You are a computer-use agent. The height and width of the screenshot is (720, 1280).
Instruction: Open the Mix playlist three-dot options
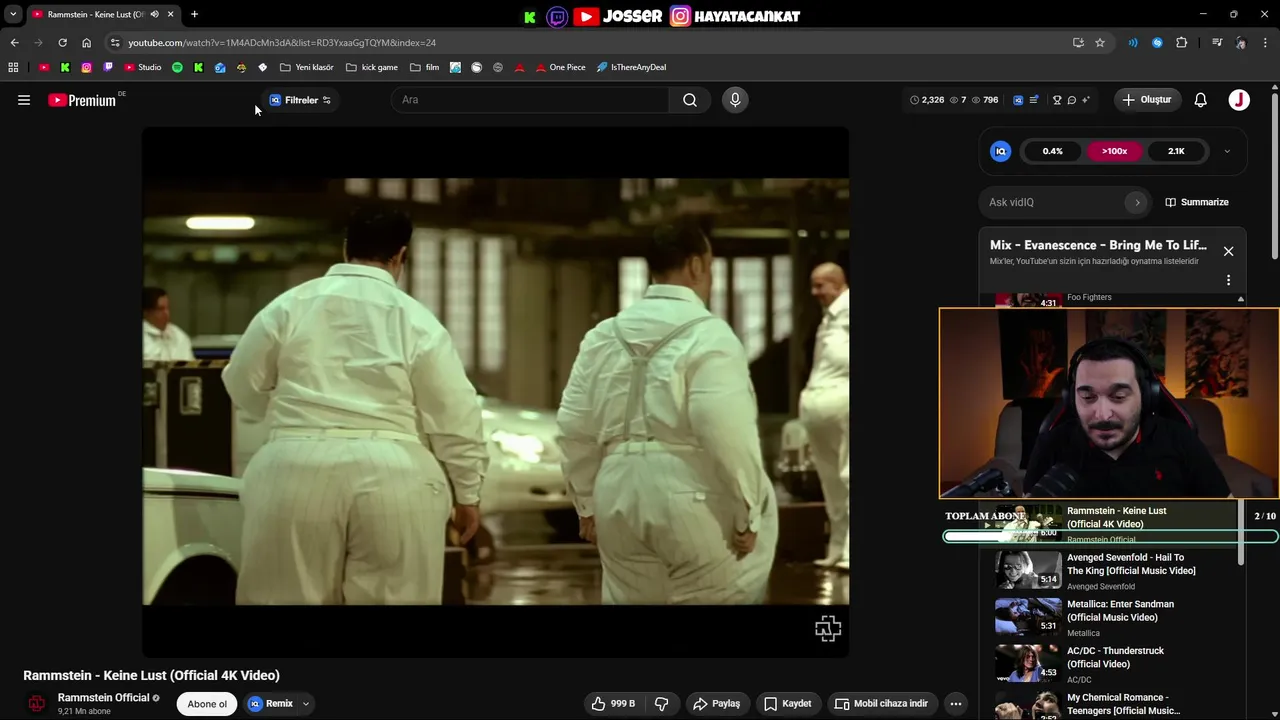click(x=1228, y=280)
